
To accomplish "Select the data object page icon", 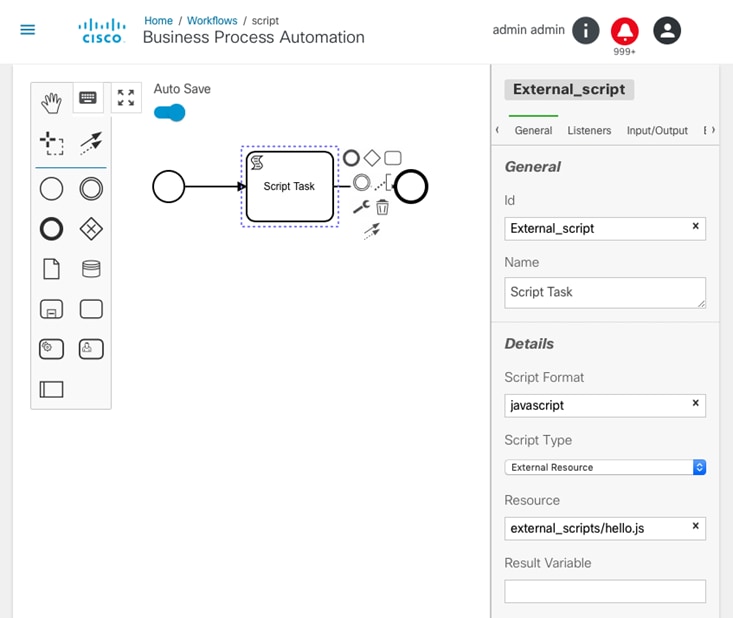I will [51, 269].
